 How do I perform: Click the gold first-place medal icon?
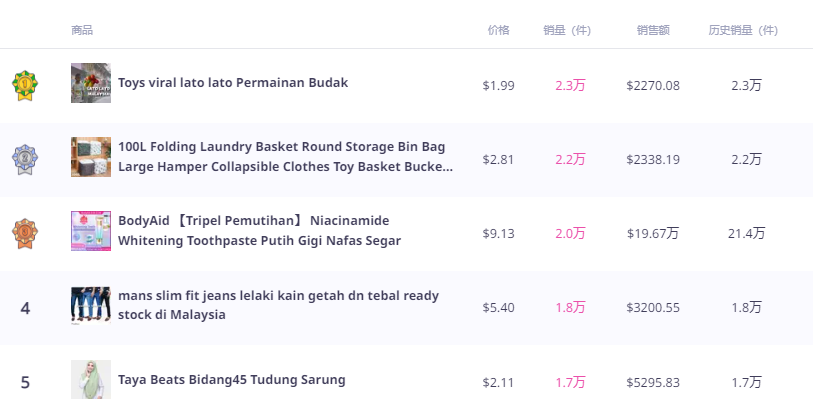[25, 86]
